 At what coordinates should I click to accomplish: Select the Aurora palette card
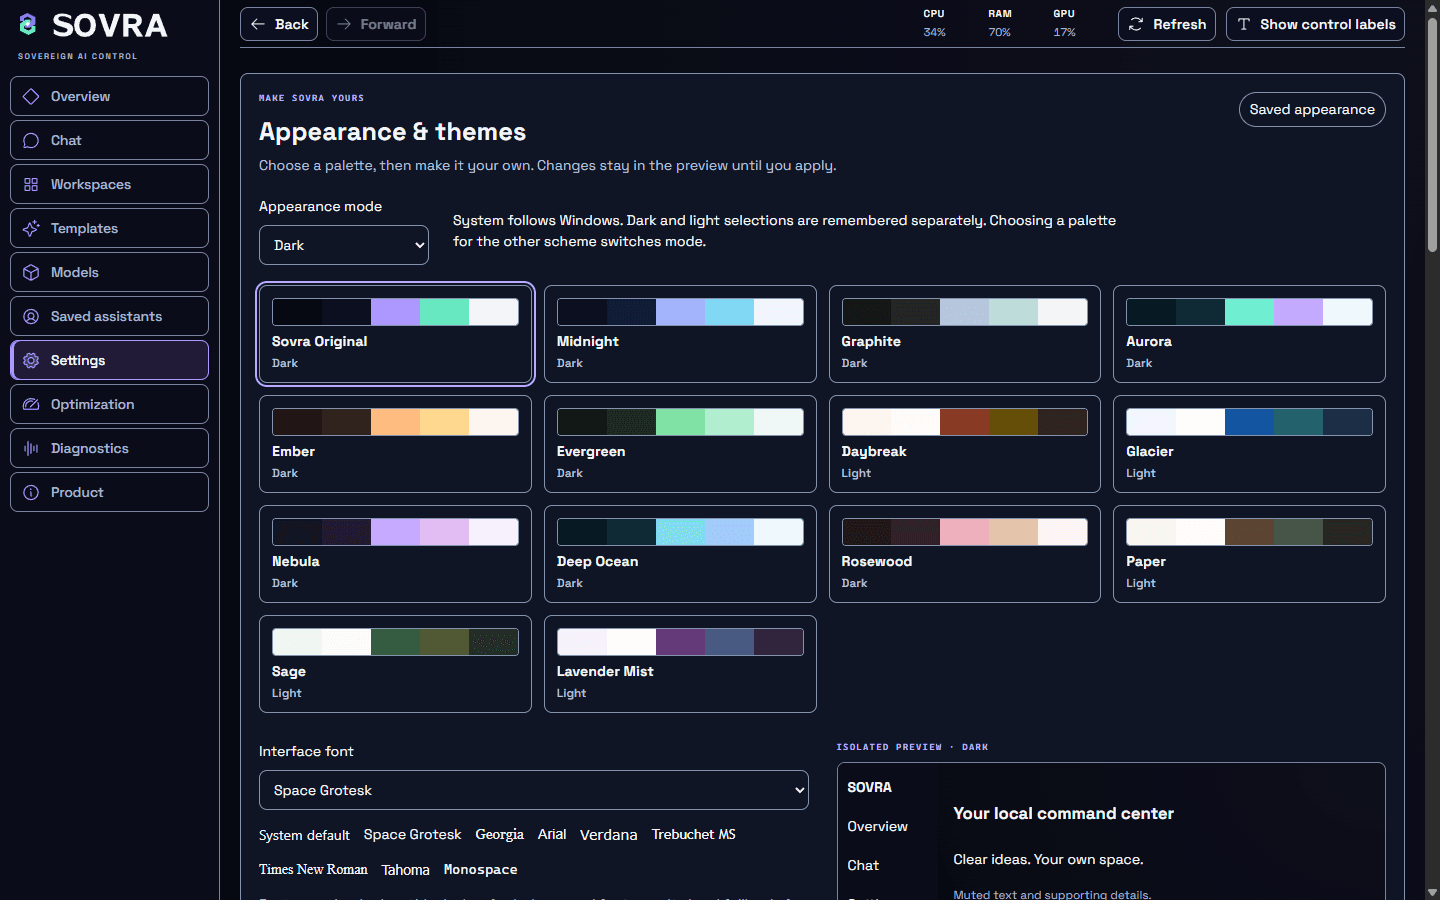[1249, 334]
